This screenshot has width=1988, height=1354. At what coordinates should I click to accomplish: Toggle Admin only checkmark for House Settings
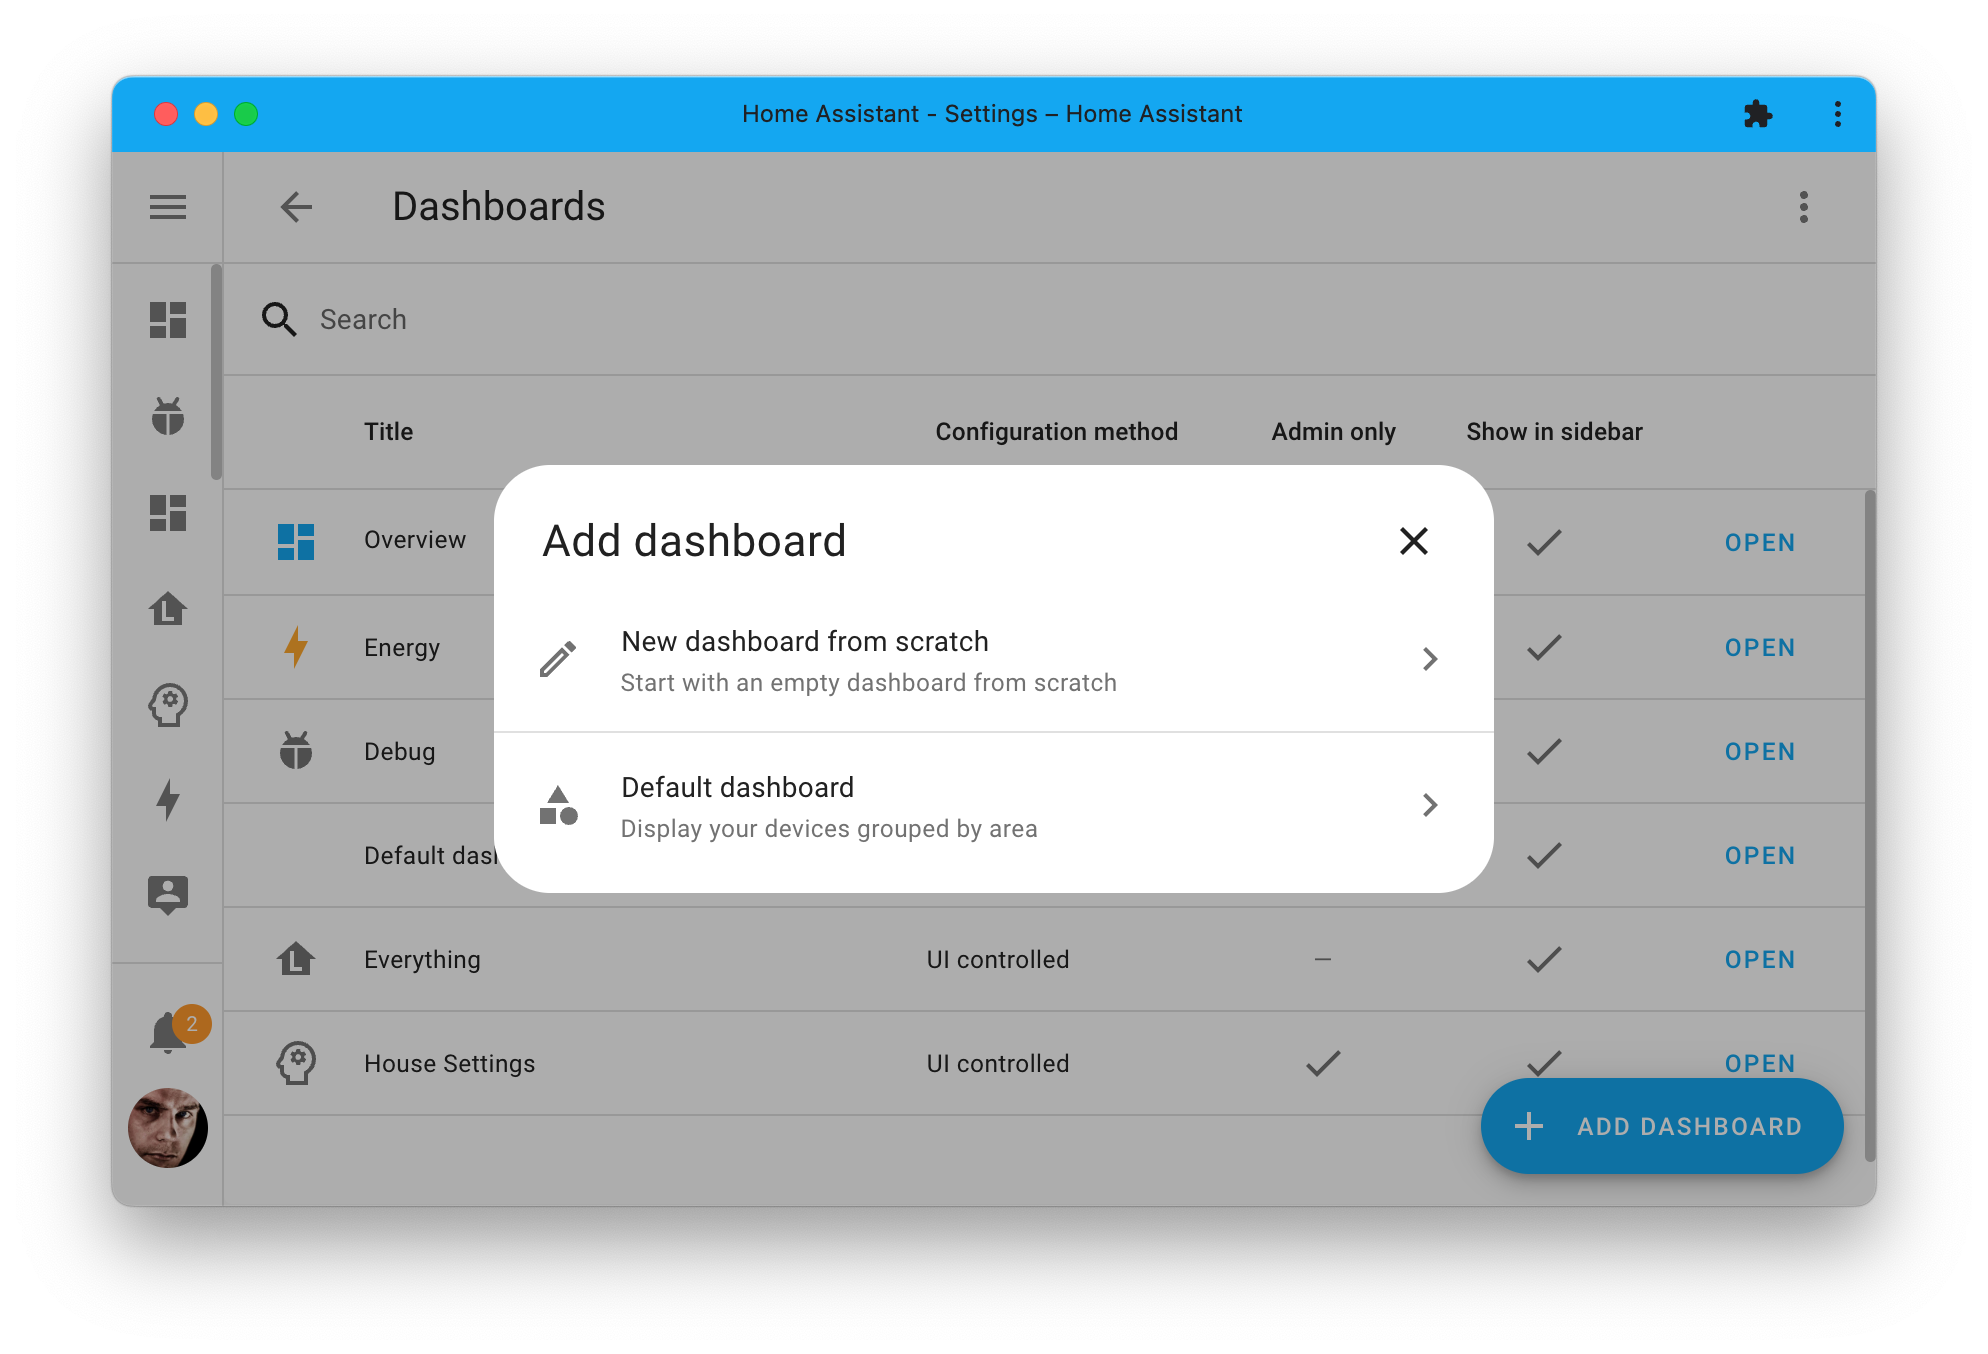(x=1322, y=1063)
